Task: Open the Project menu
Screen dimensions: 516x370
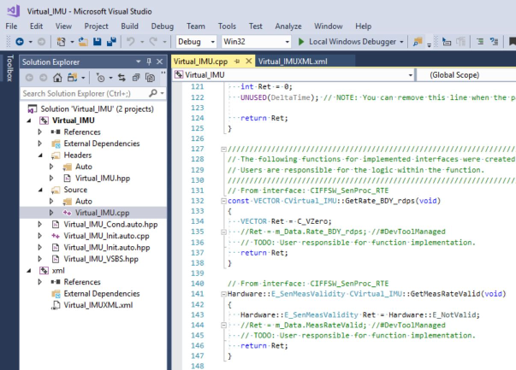Action: click(96, 26)
